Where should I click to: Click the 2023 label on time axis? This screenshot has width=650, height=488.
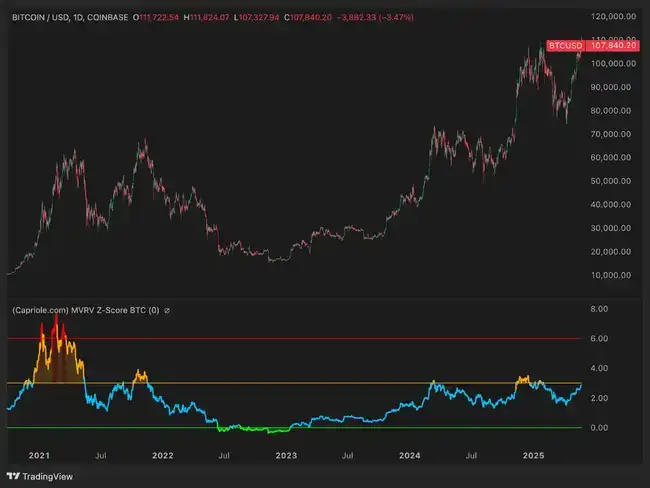click(286, 454)
